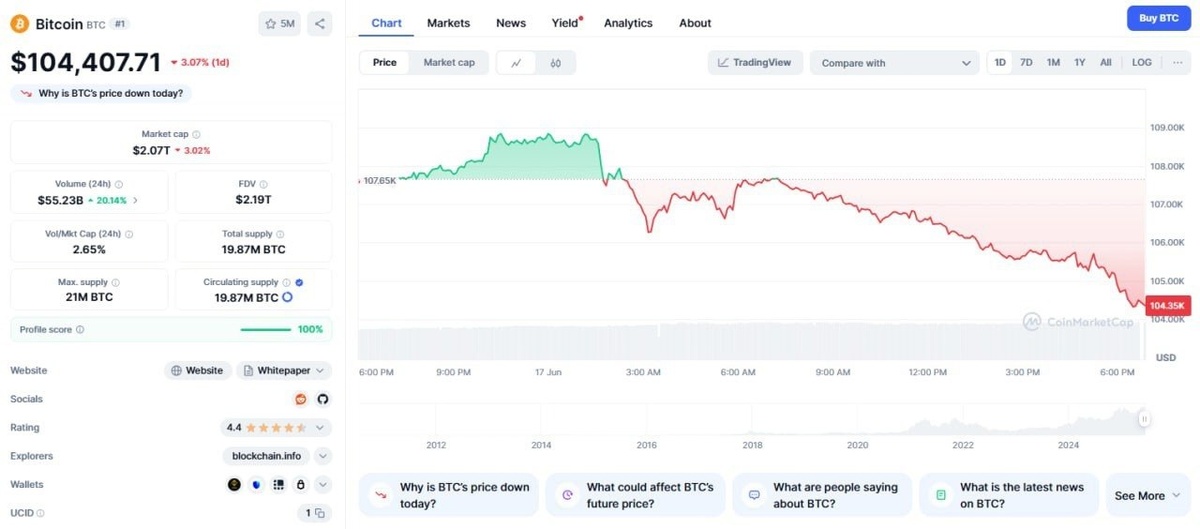The height and width of the screenshot is (529, 1200).
Task: Open the GitHub social link icon
Action: [x=323, y=399]
